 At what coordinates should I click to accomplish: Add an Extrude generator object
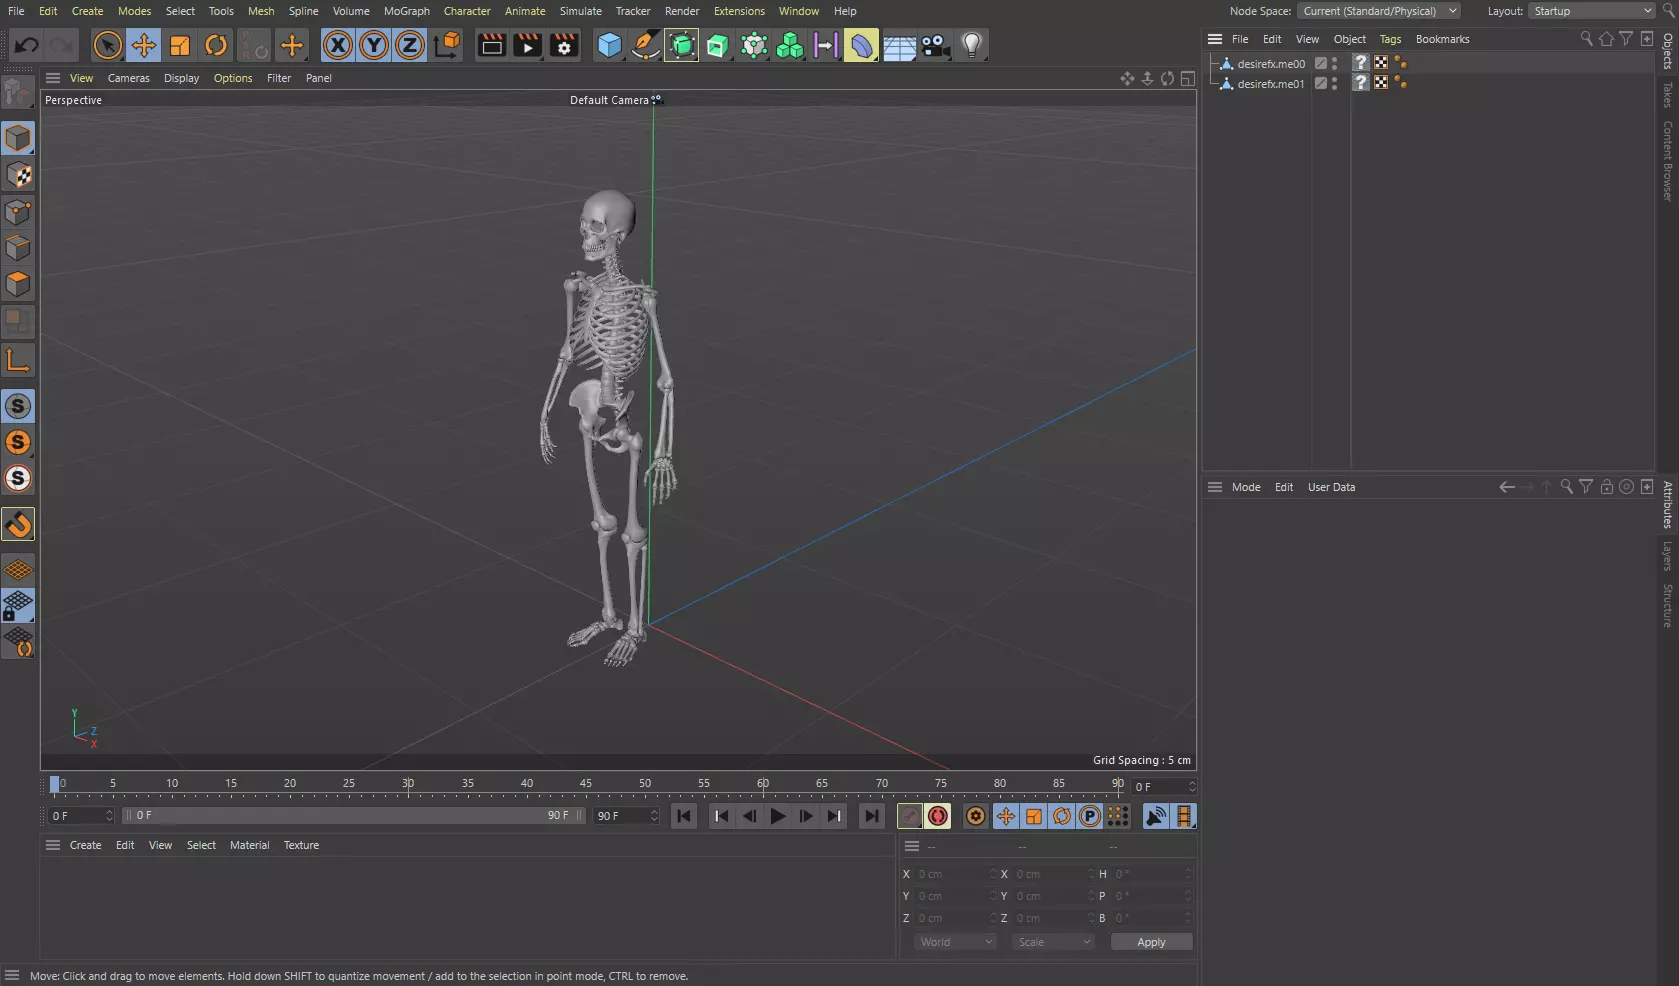(x=718, y=45)
